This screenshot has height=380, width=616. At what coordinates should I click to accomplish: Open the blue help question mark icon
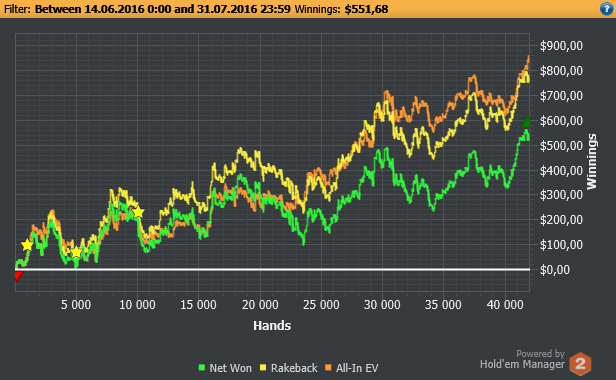tap(607, 9)
